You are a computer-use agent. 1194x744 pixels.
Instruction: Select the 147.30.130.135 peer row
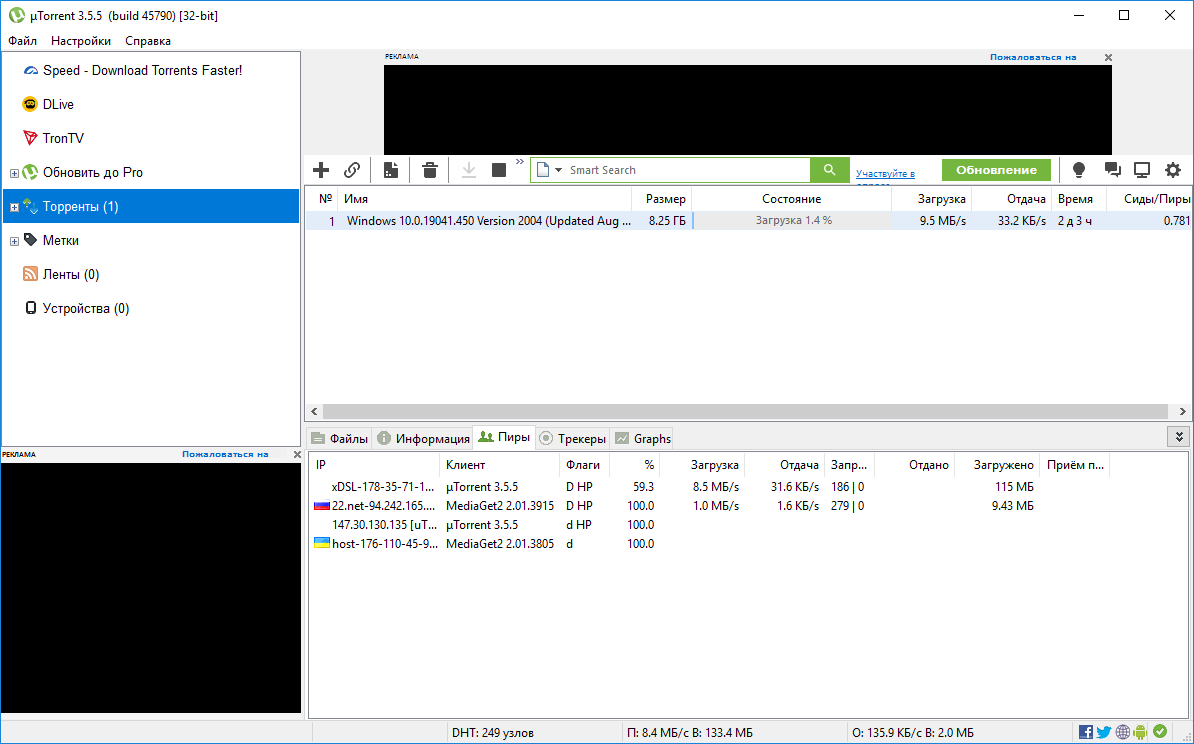[748, 525]
